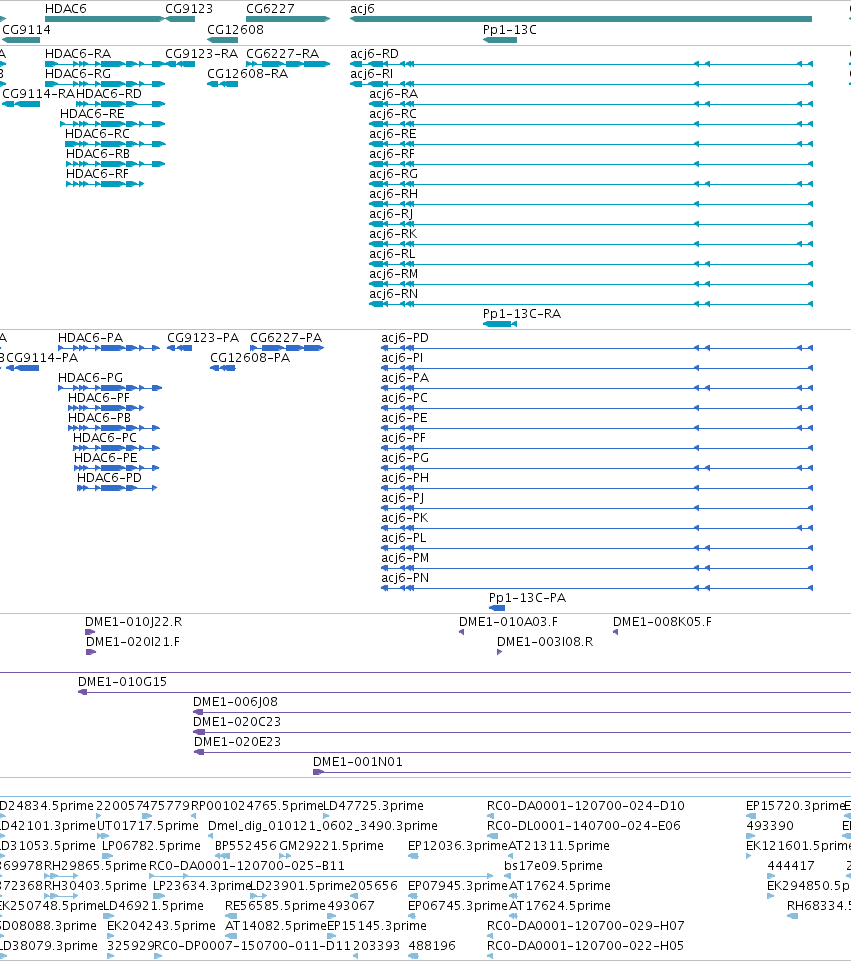Open BAC end DME1-010A03.F
The image size is (851, 961).
509,622
